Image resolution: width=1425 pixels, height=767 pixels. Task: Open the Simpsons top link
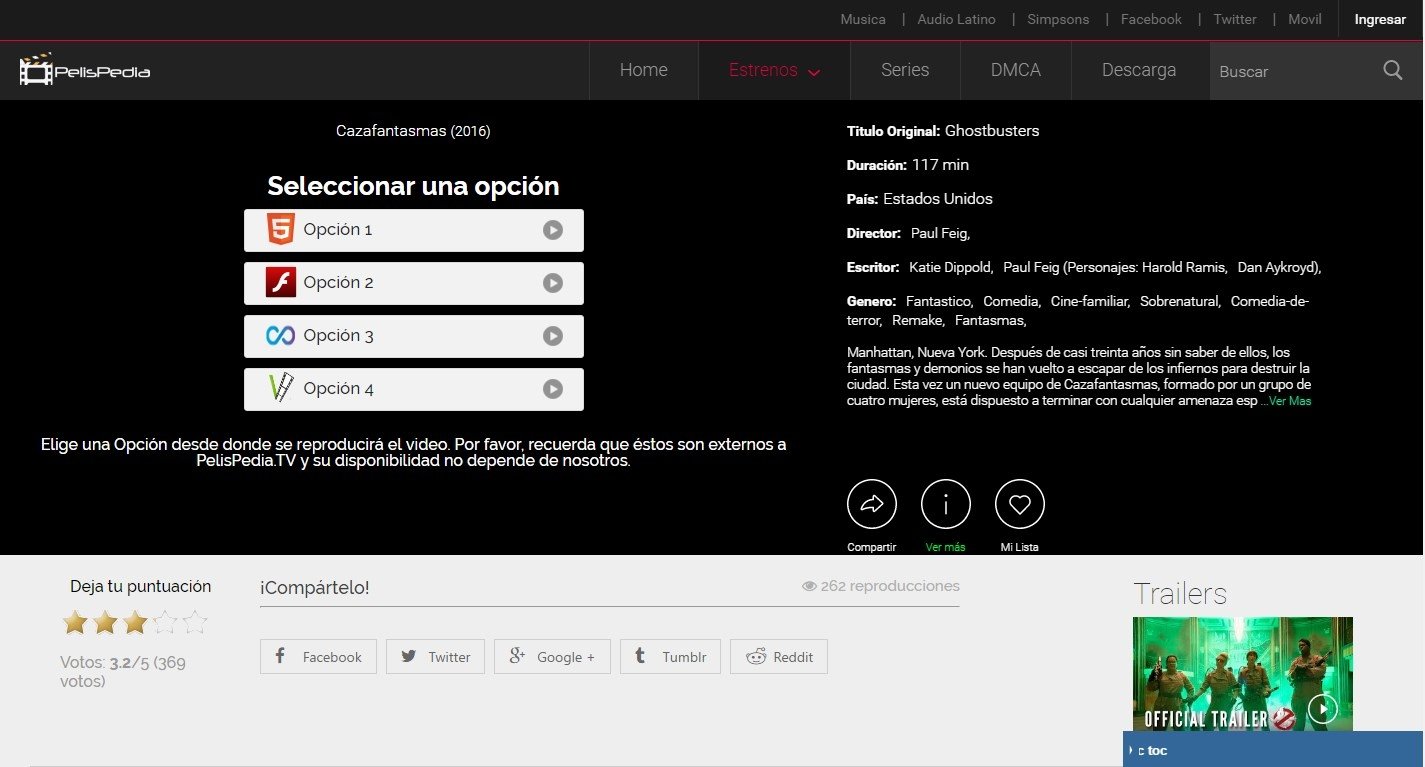1059,19
